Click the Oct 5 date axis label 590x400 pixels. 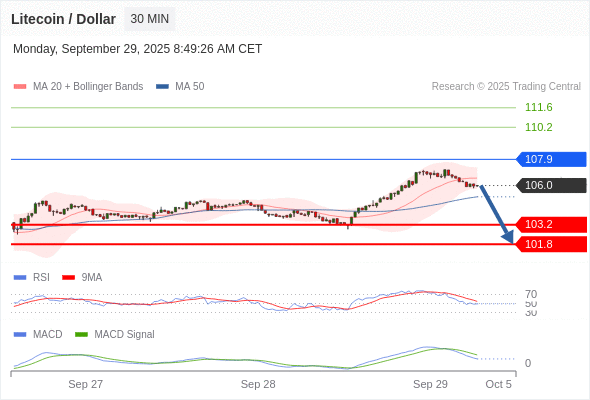(499, 384)
